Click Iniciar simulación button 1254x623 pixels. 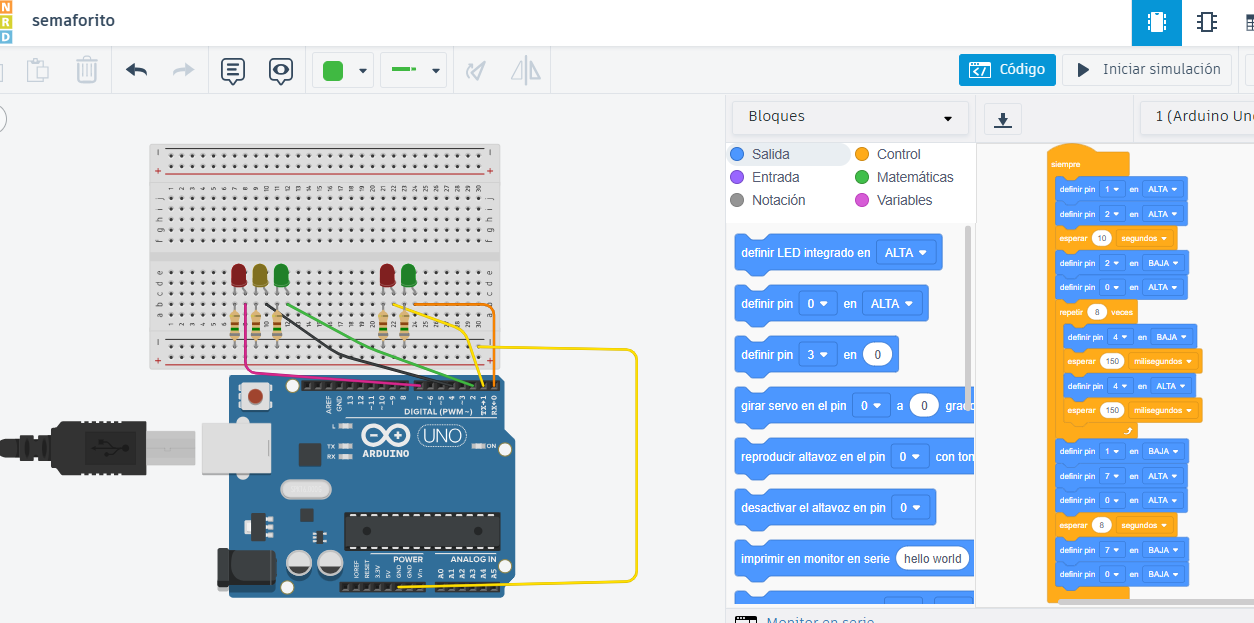click(1147, 70)
